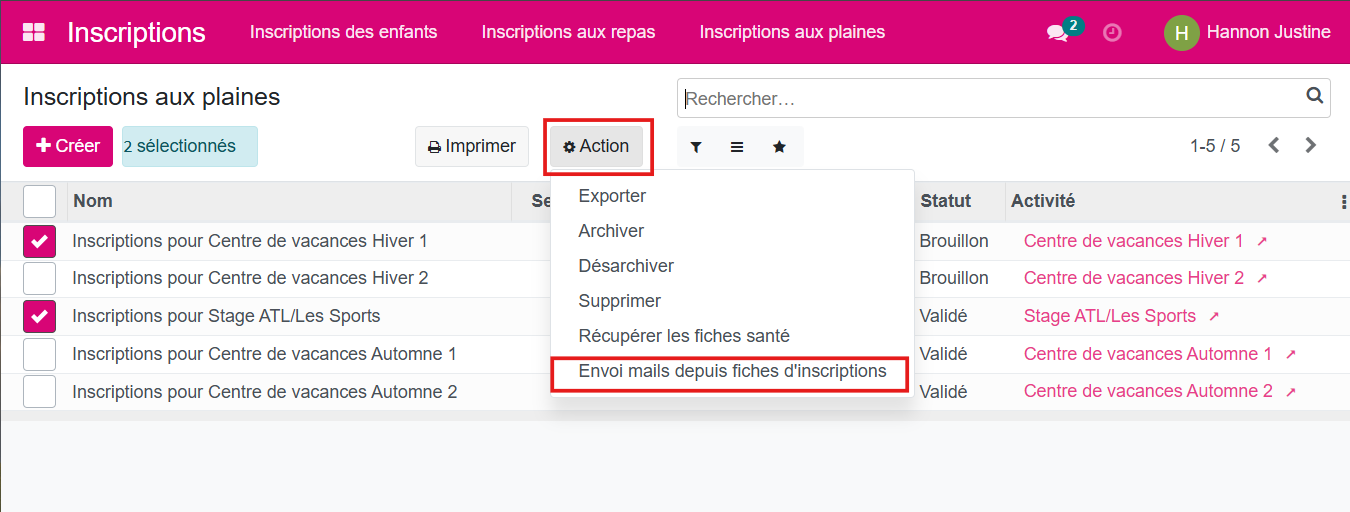
Task: Go to previous page arrow
Action: point(1274,145)
